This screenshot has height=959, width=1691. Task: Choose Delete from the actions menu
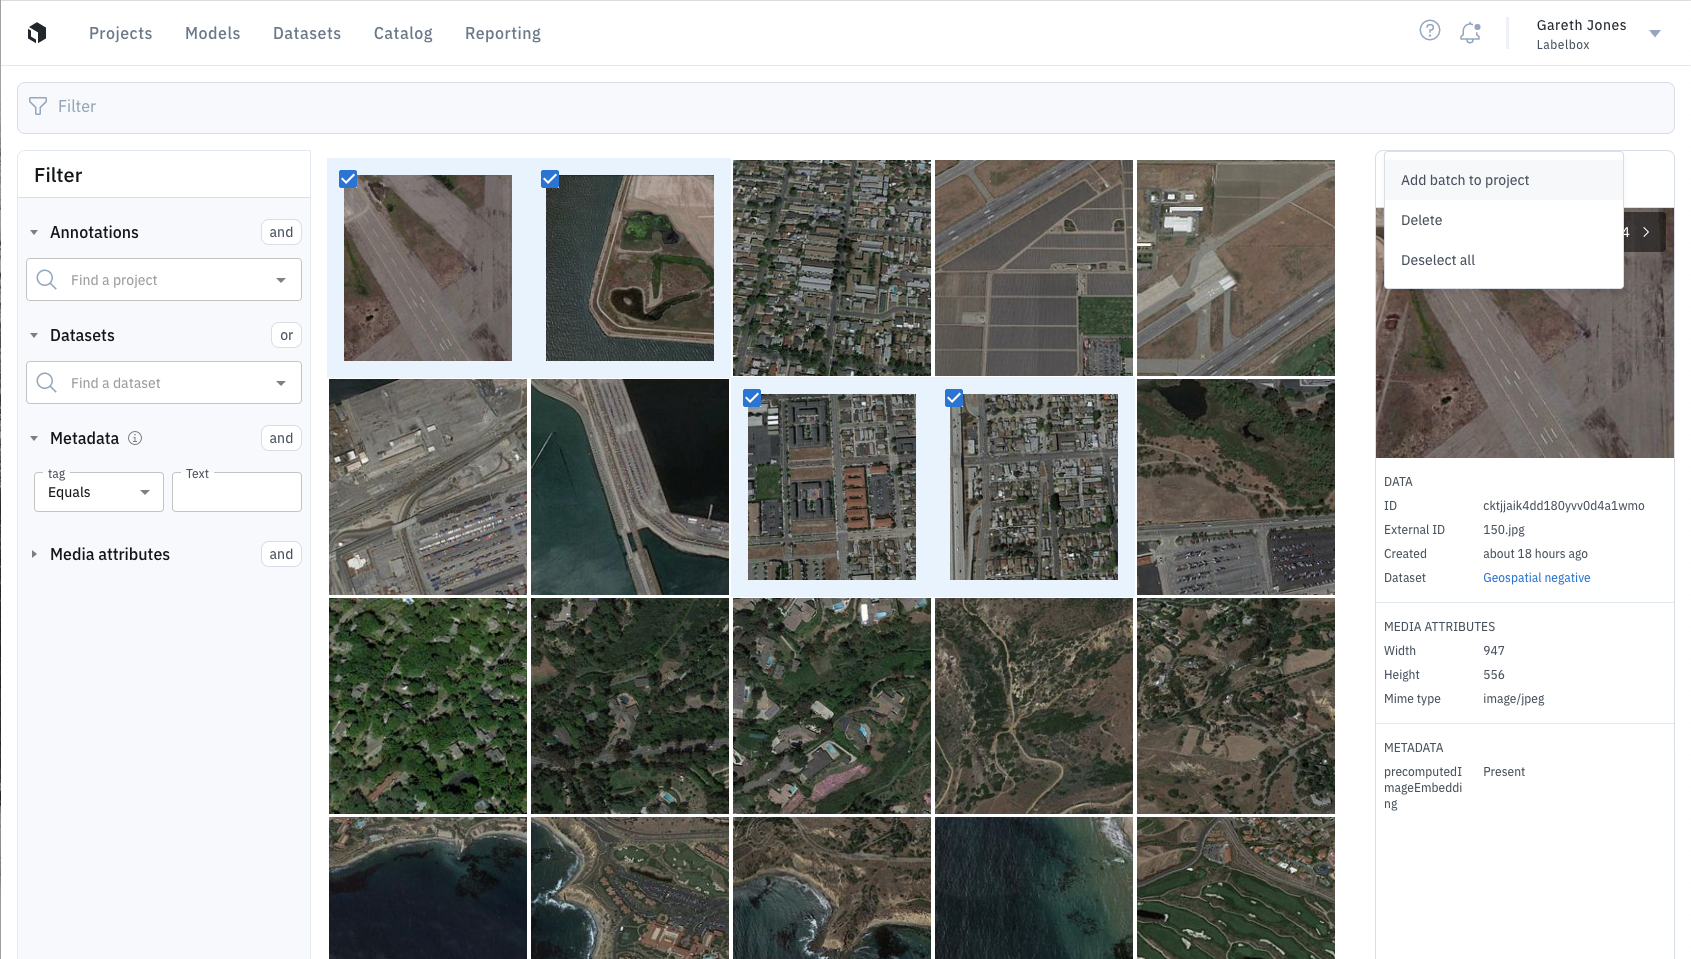click(1503, 220)
